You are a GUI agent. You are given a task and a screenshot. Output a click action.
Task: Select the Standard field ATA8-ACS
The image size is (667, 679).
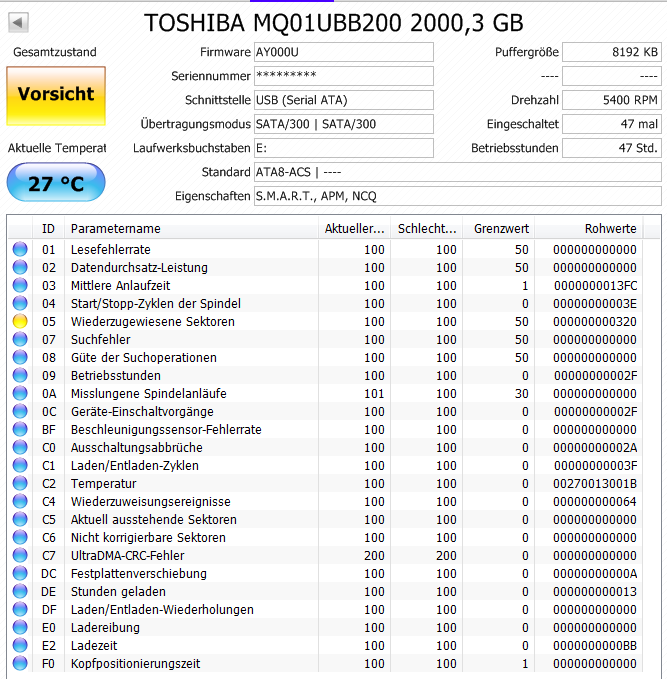pos(458,172)
